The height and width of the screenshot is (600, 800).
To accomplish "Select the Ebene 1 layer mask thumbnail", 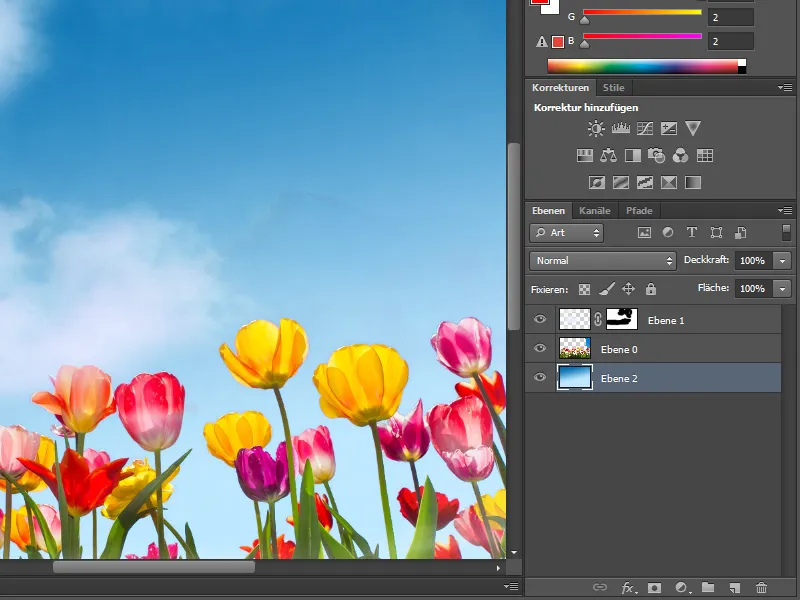I will click(x=621, y=319).
